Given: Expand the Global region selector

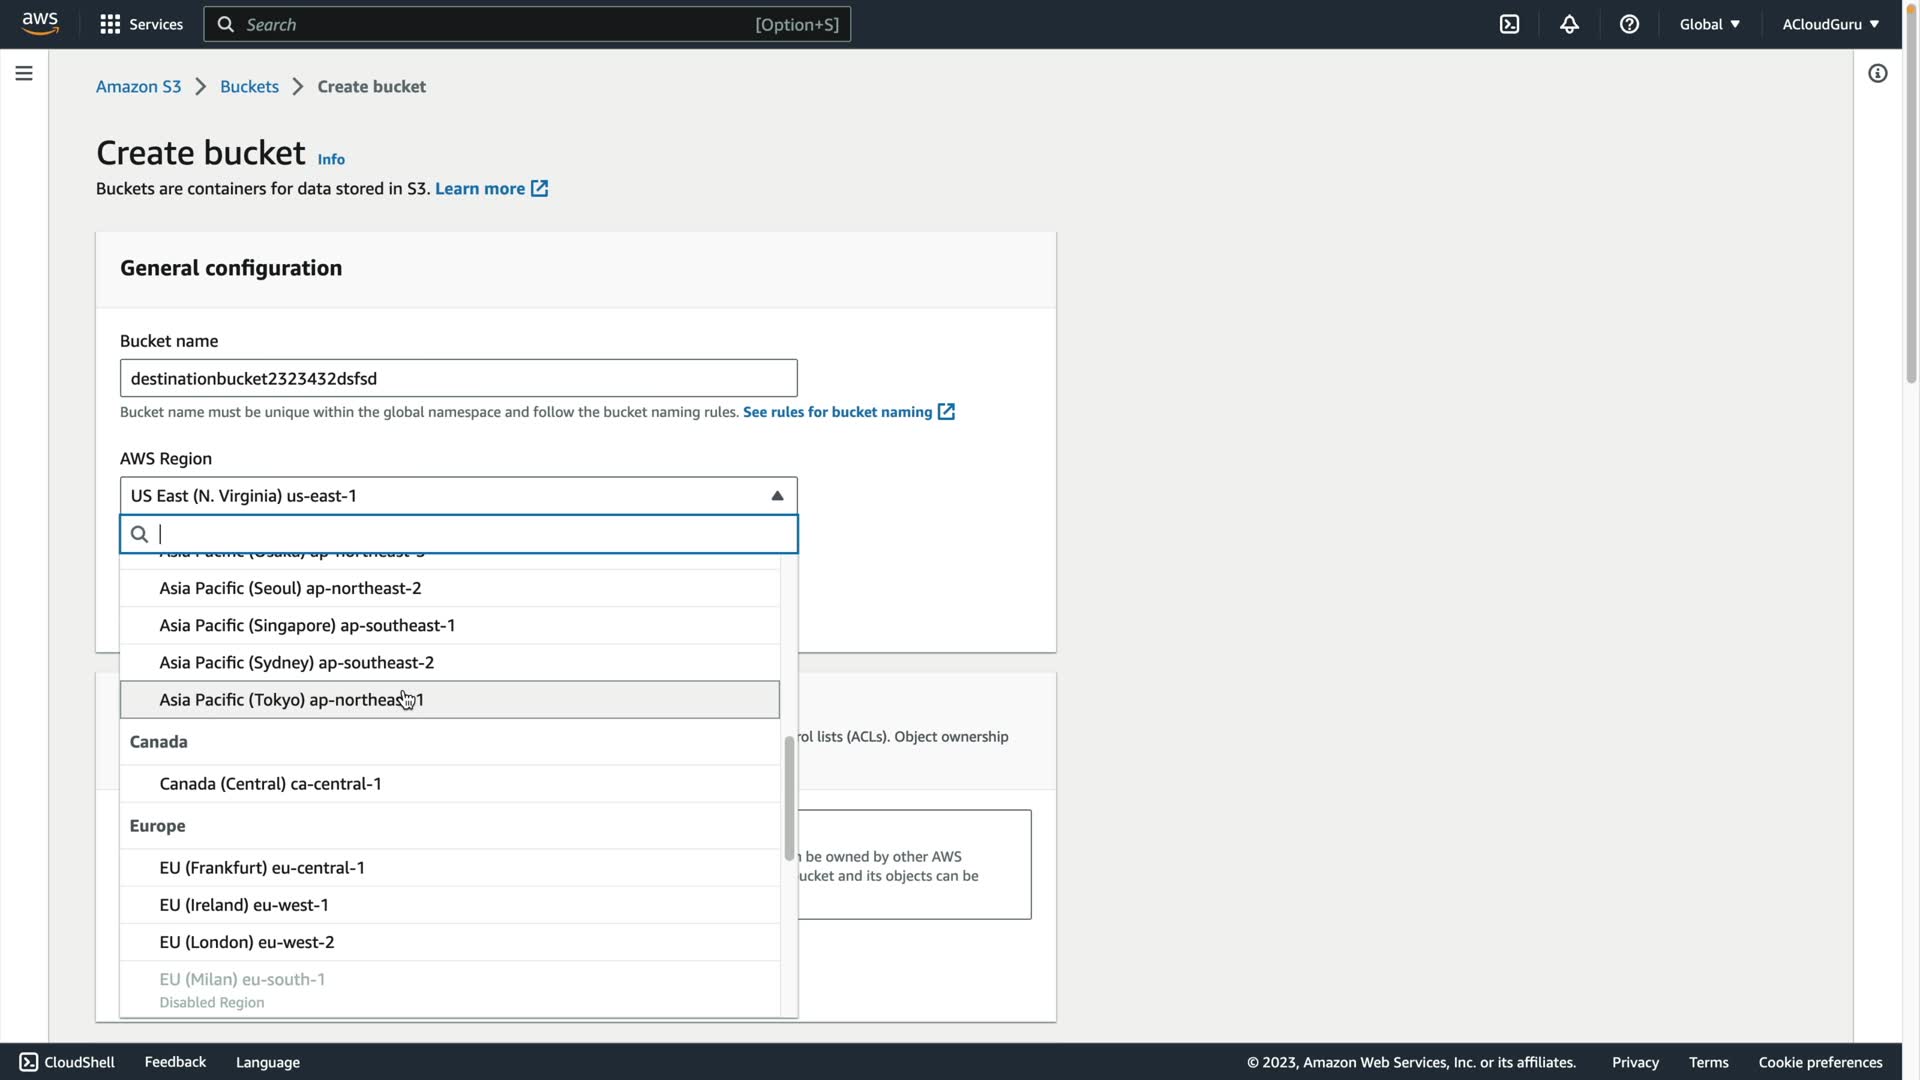Looking at the screenshot, I should click(x=1709, y=24).
